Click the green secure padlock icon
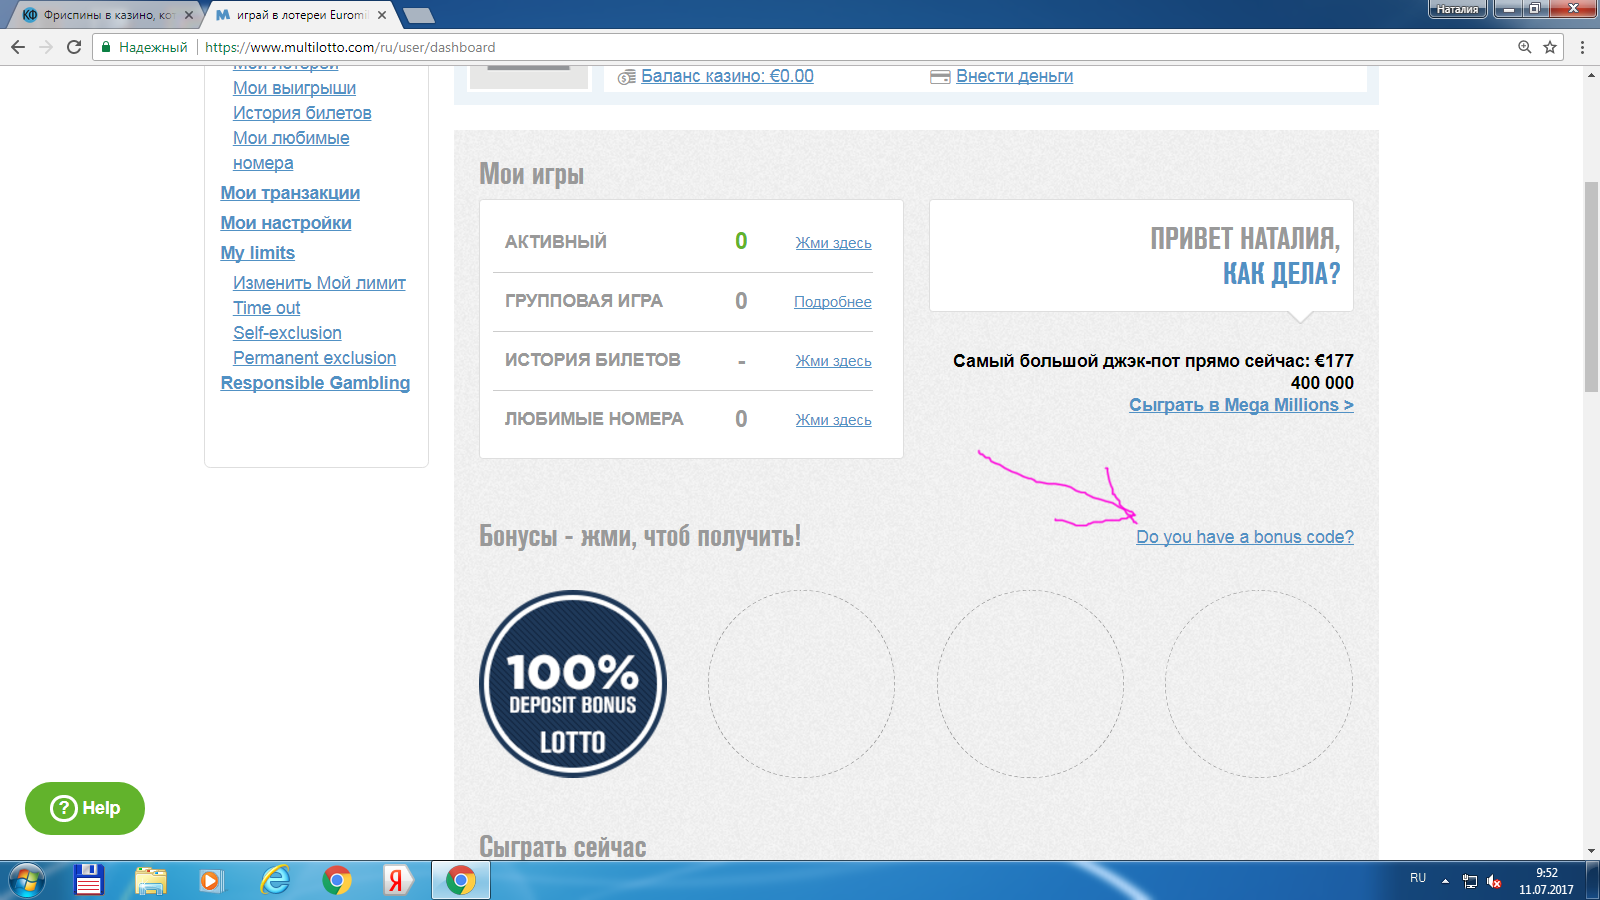 106,47
